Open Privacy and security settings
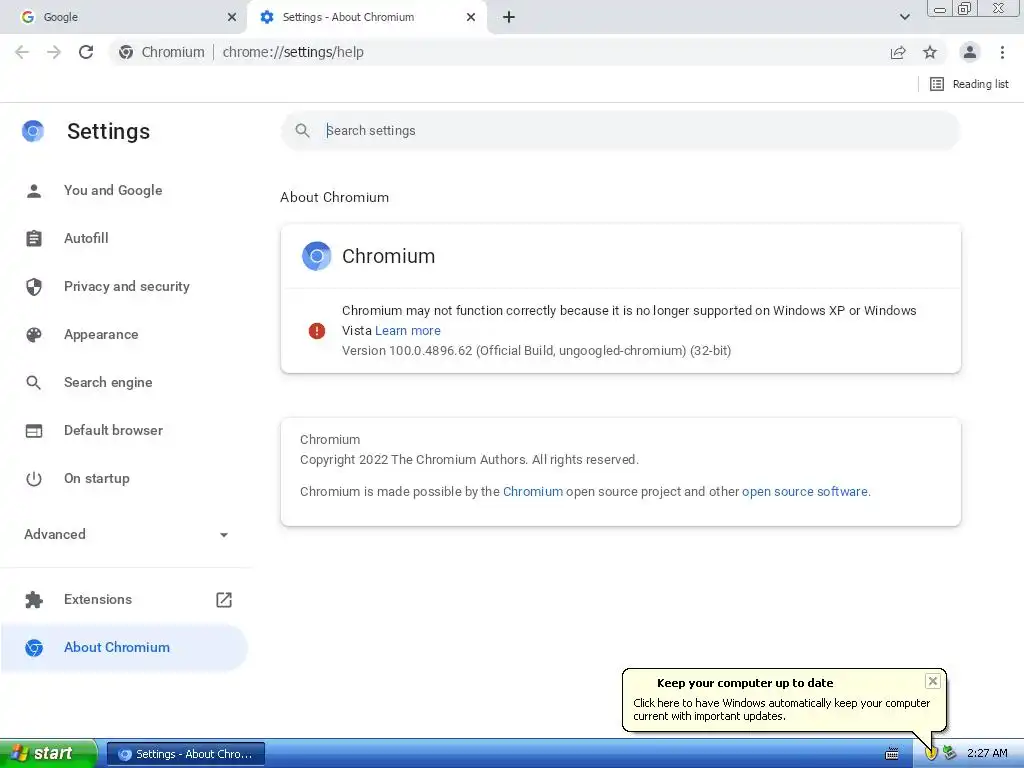The height and width of the screenshot is (768, 1024). 124,287
